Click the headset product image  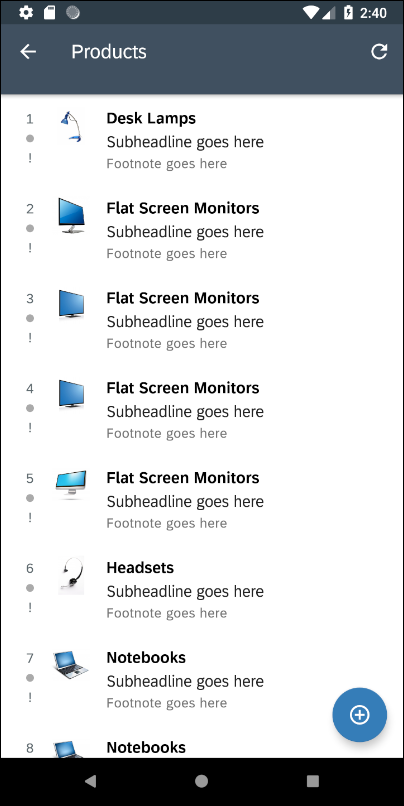(71, 575)
